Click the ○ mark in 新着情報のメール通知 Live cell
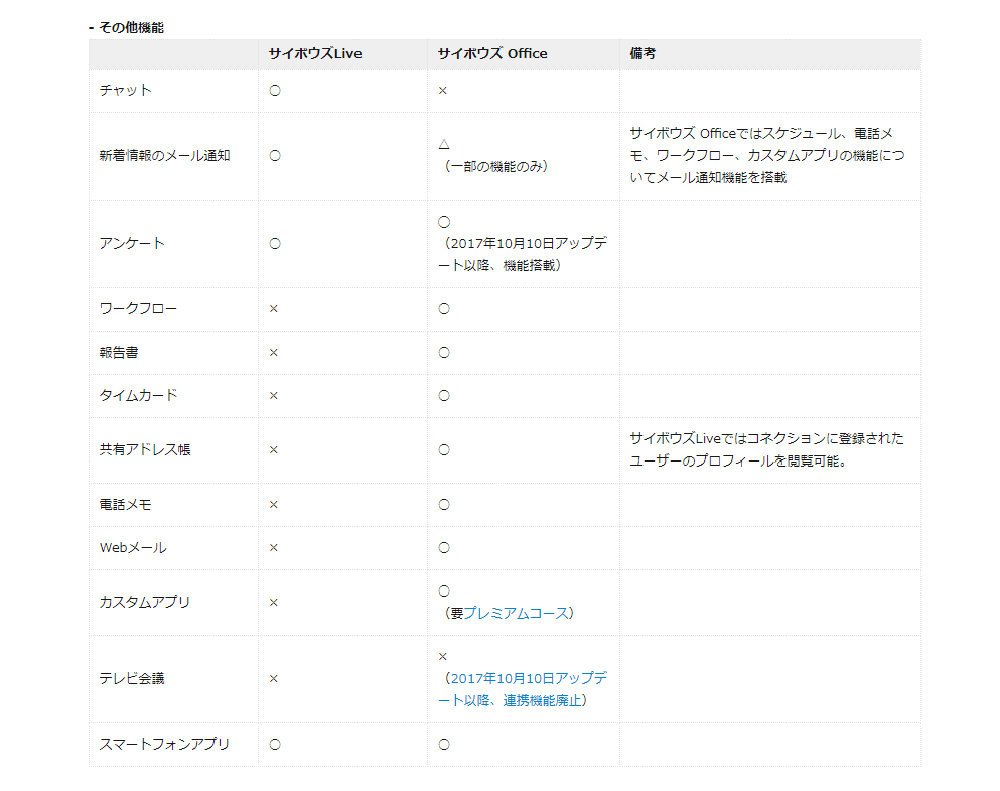Viewport: 1000px width, 791px height. (275, 156)
